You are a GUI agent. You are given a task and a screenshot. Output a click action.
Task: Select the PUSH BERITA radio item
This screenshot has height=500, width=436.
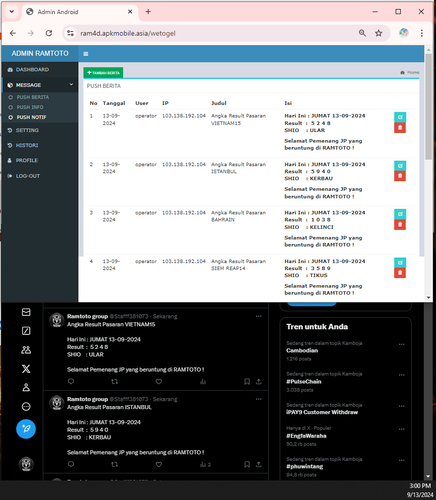tap(10, 97)
